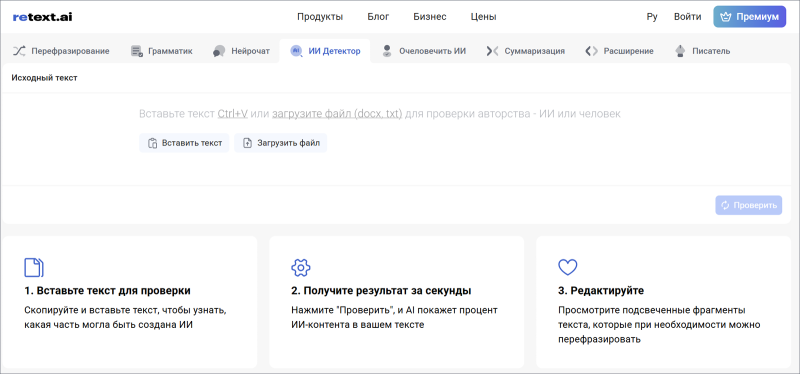Switch to the Грамматик tab
The height and width of the screenshot is (374, 800).
[x=162, y=51]
